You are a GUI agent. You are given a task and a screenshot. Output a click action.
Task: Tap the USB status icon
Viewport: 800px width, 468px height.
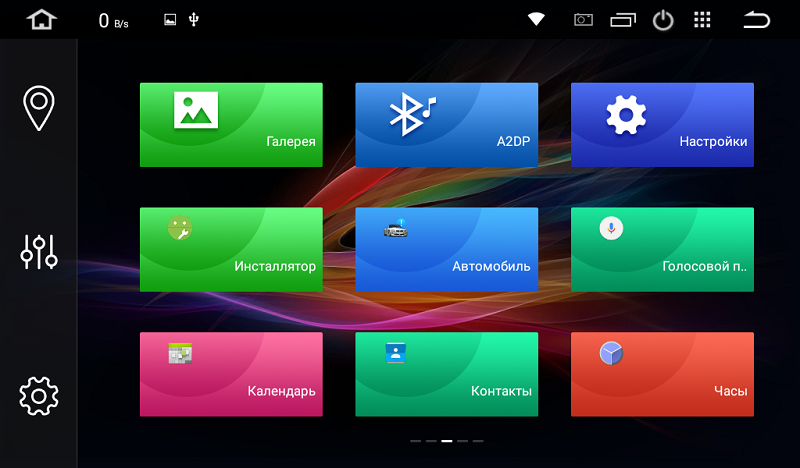click(193, 20)
